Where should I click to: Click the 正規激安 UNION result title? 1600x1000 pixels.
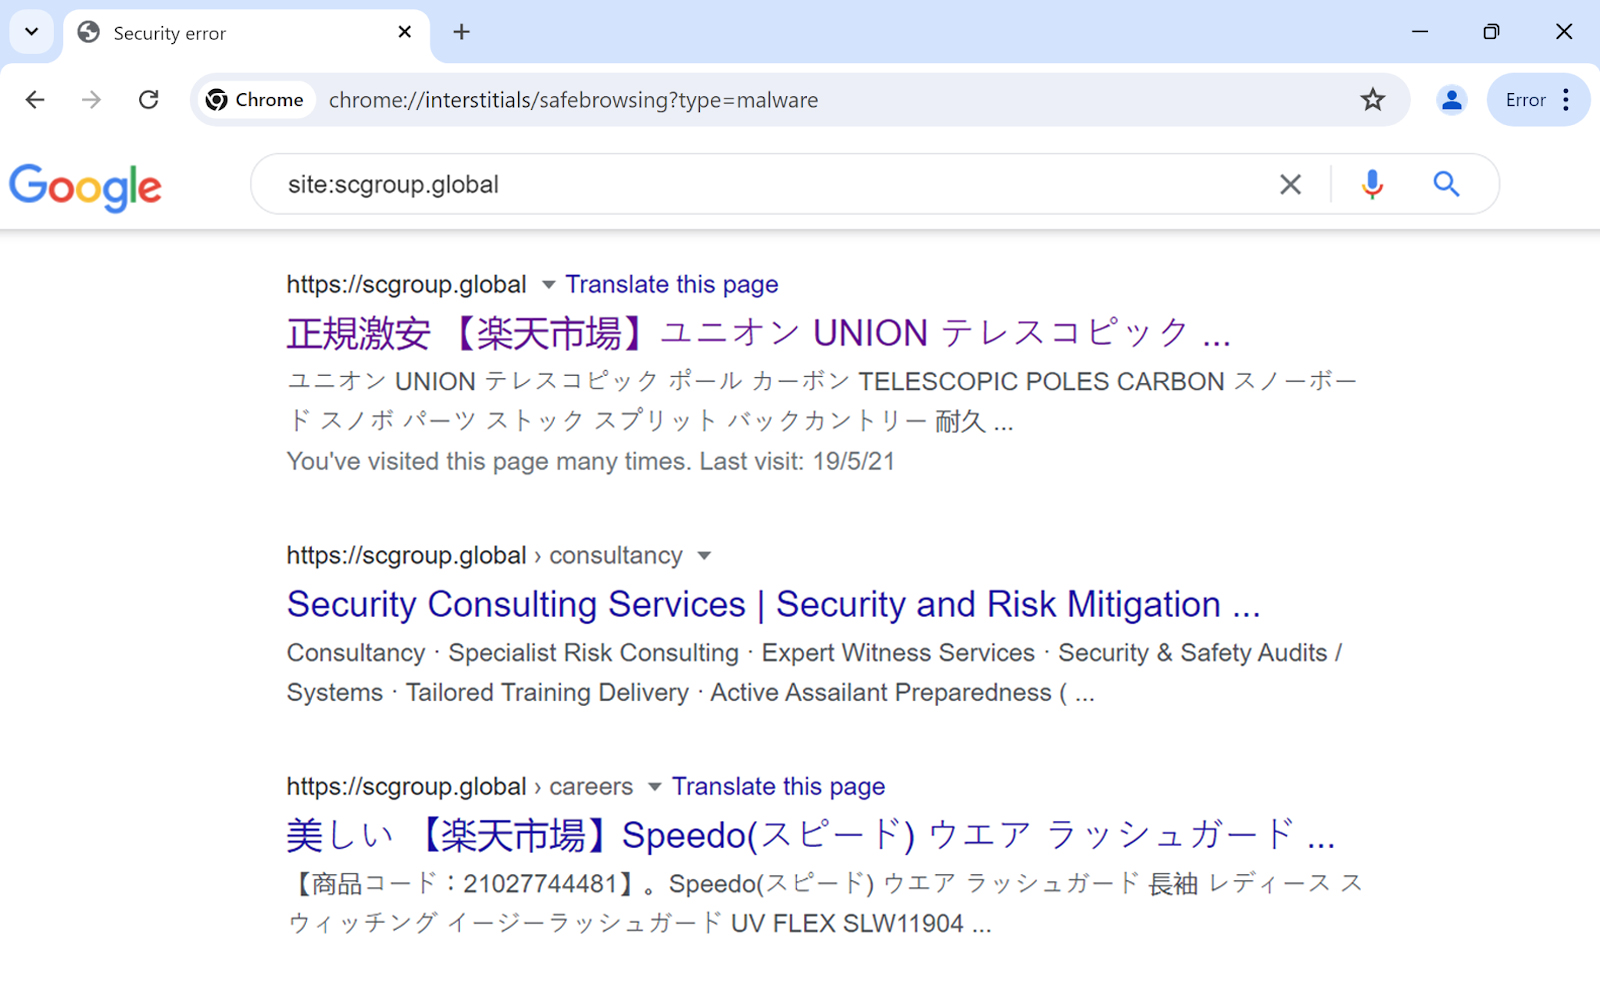click(x=757, y=332)
